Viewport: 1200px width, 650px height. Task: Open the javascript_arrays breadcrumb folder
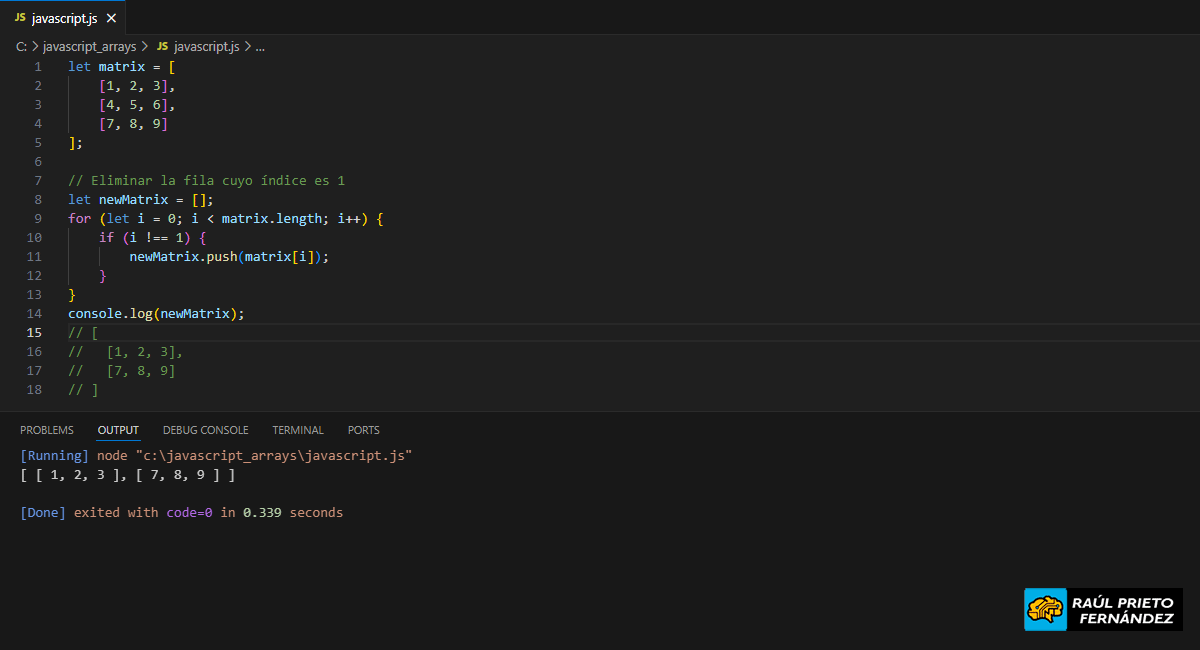coord(89,46)
